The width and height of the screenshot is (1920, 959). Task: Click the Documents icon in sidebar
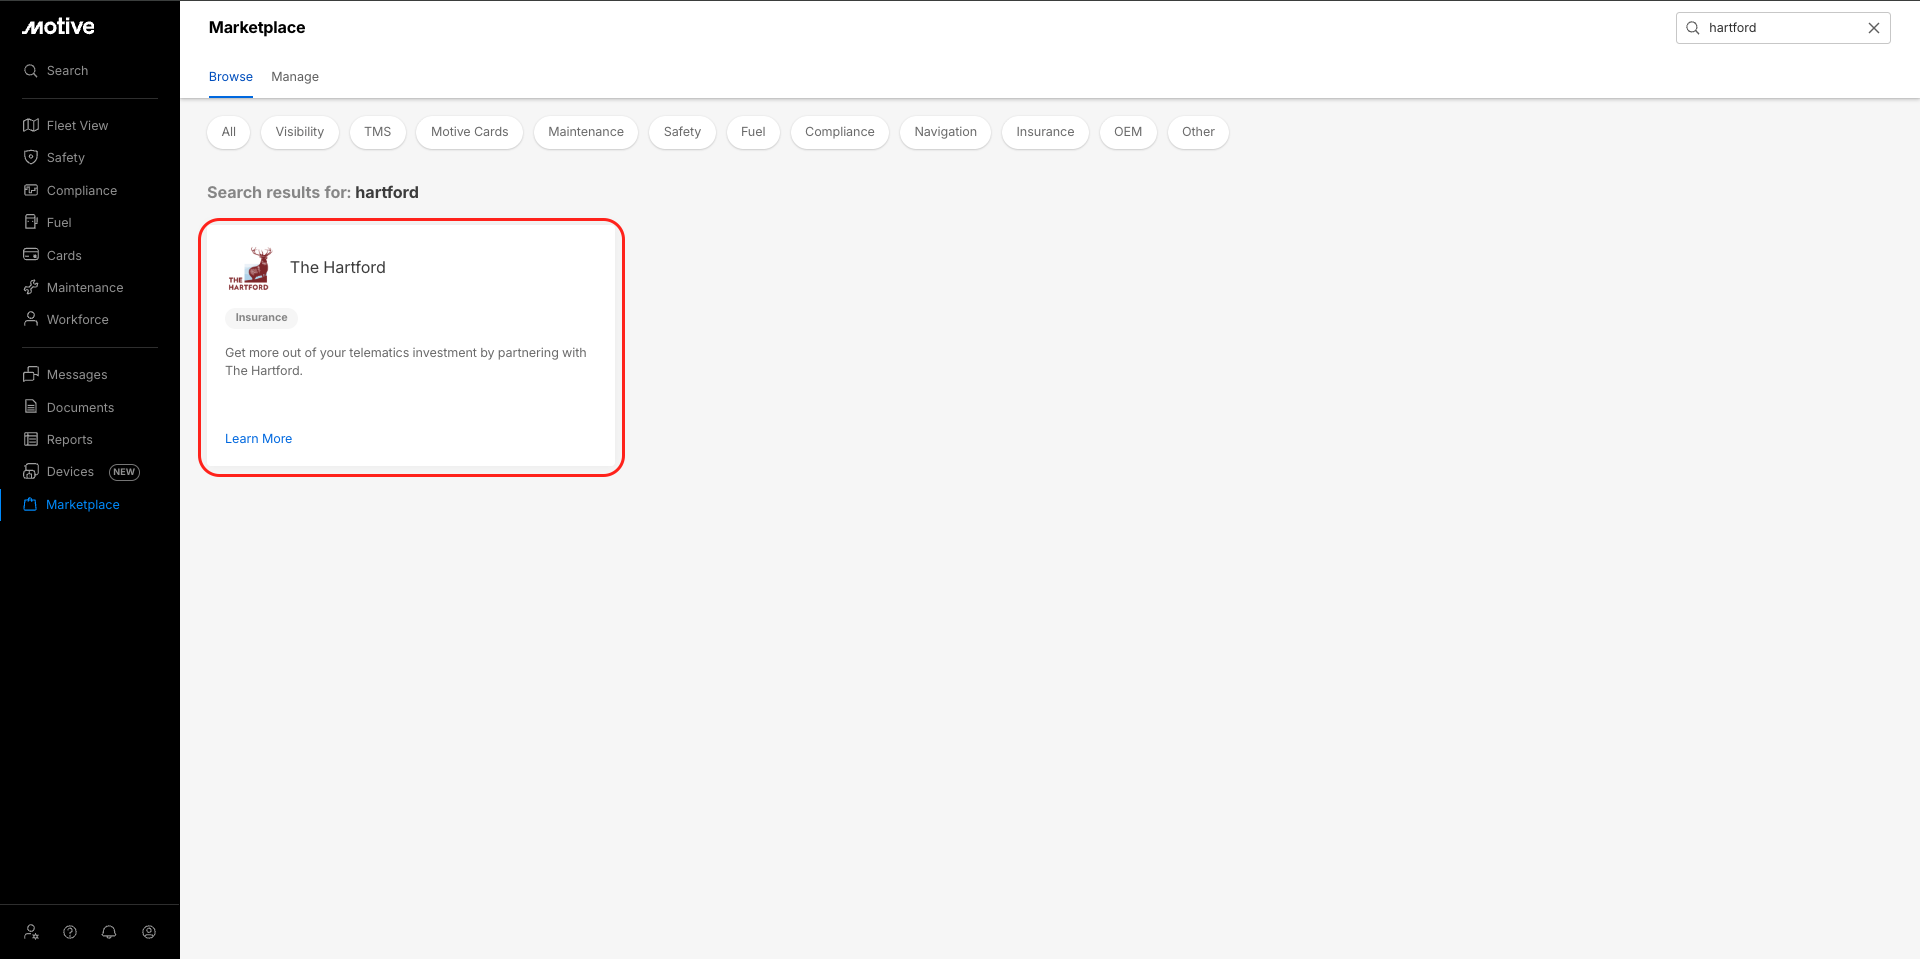tap(31, 407)
